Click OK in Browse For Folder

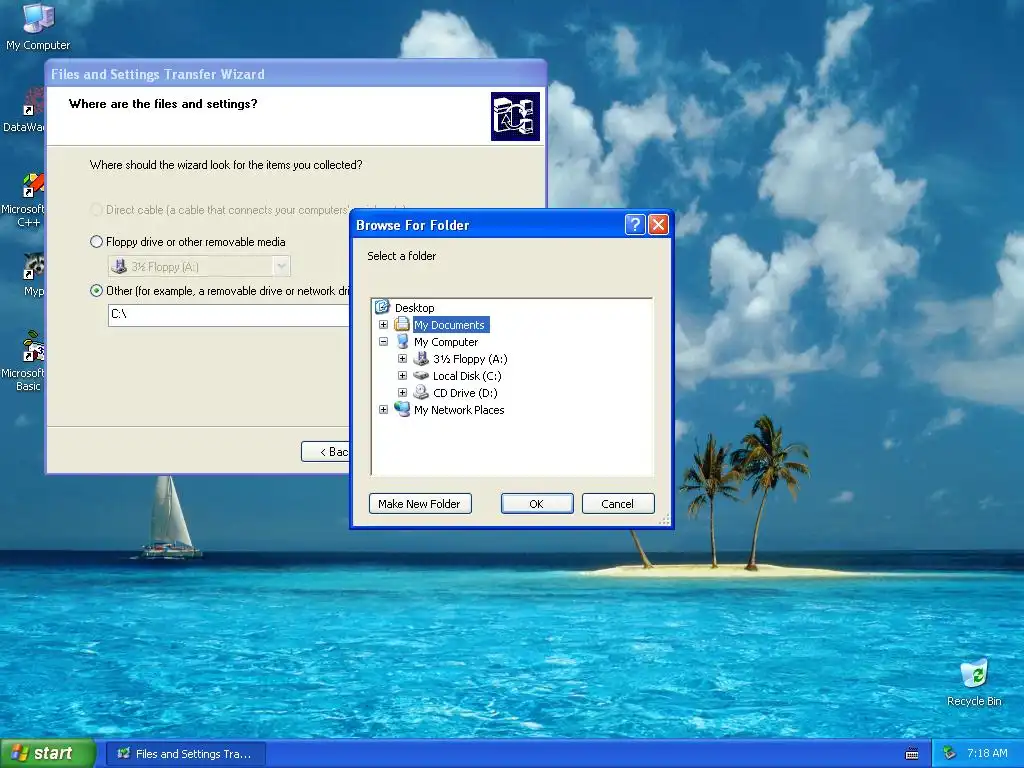click(x=537, y=504)
